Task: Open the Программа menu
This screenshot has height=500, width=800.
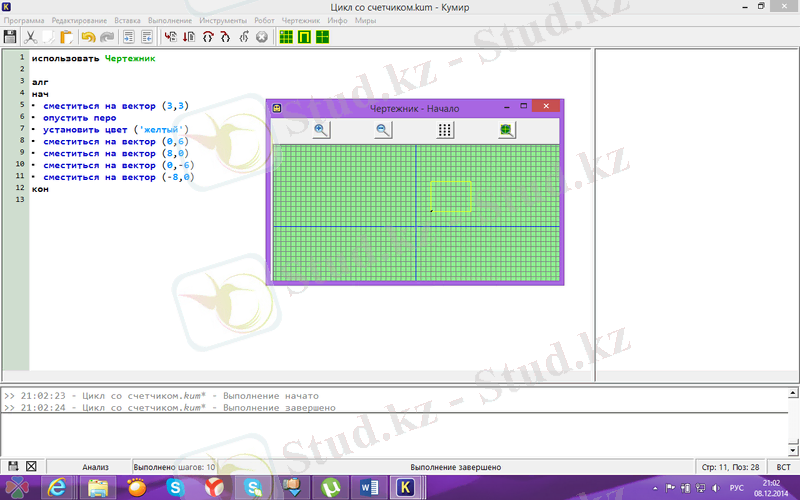Action: coord(24,20)
